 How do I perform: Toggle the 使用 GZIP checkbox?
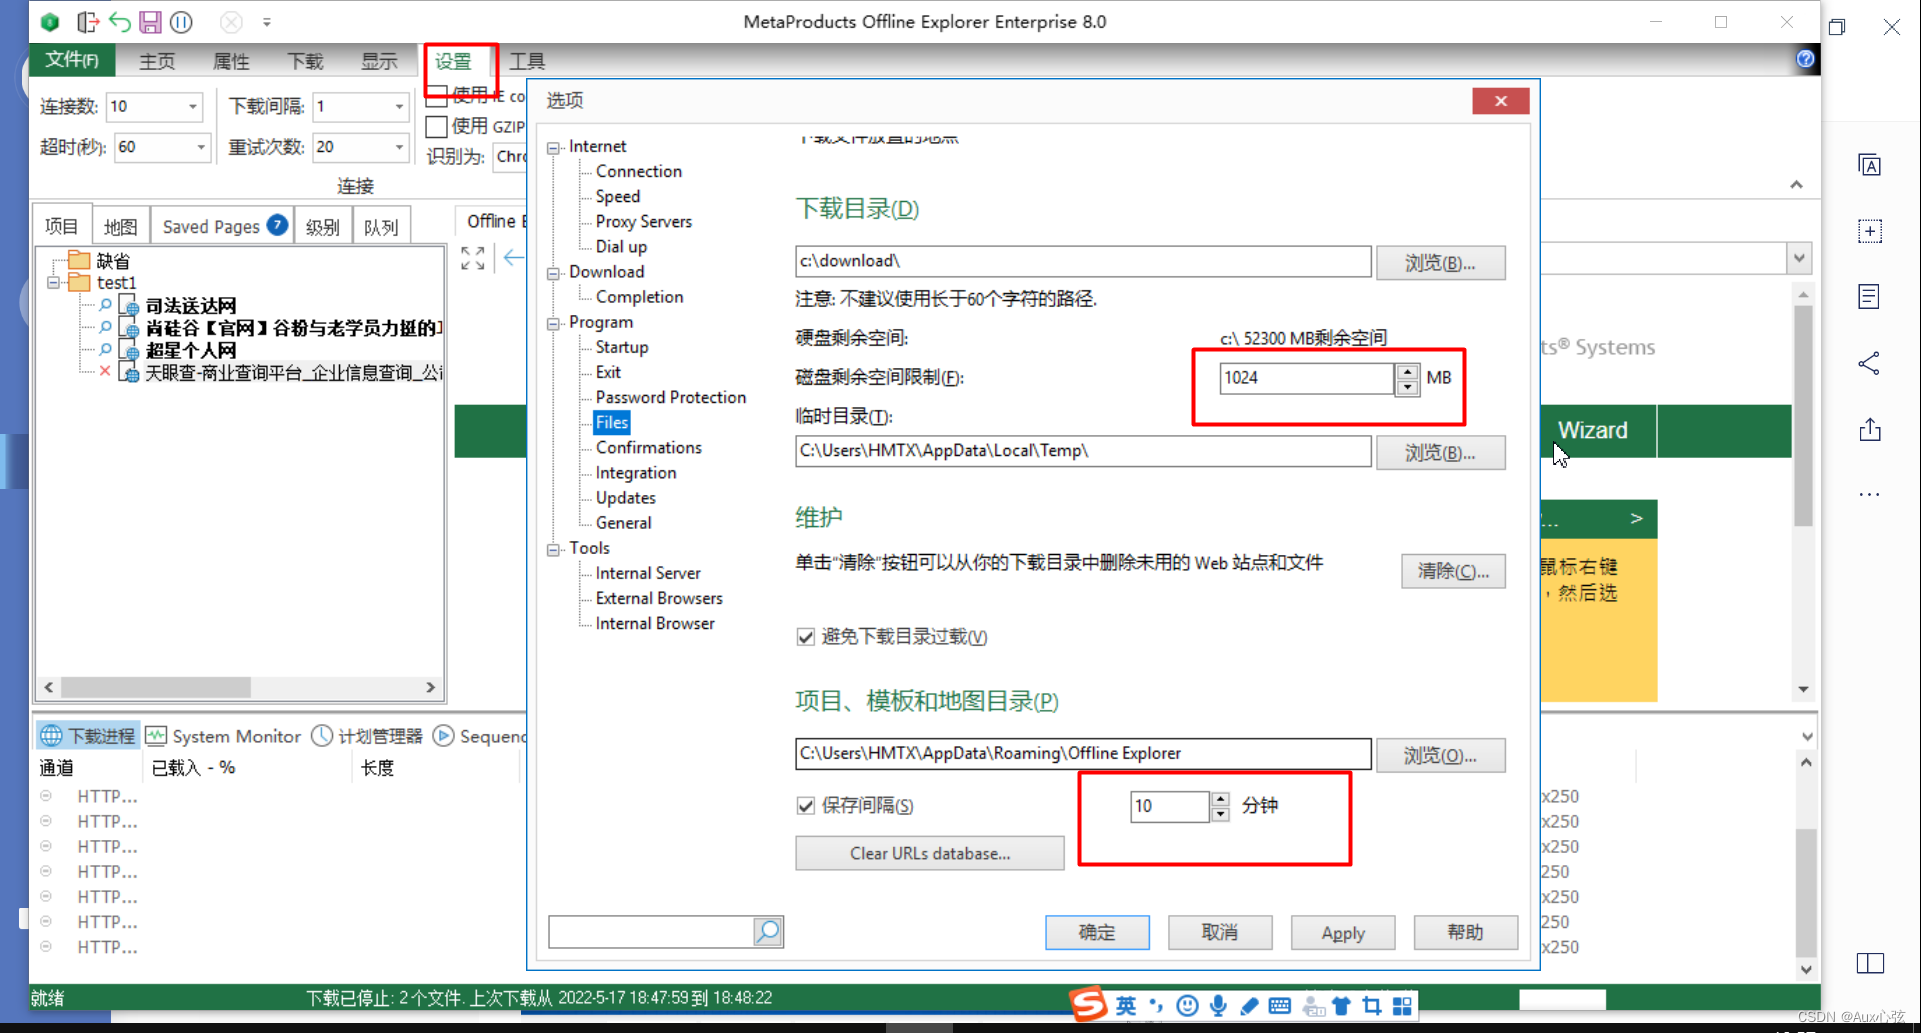(436, 127)
